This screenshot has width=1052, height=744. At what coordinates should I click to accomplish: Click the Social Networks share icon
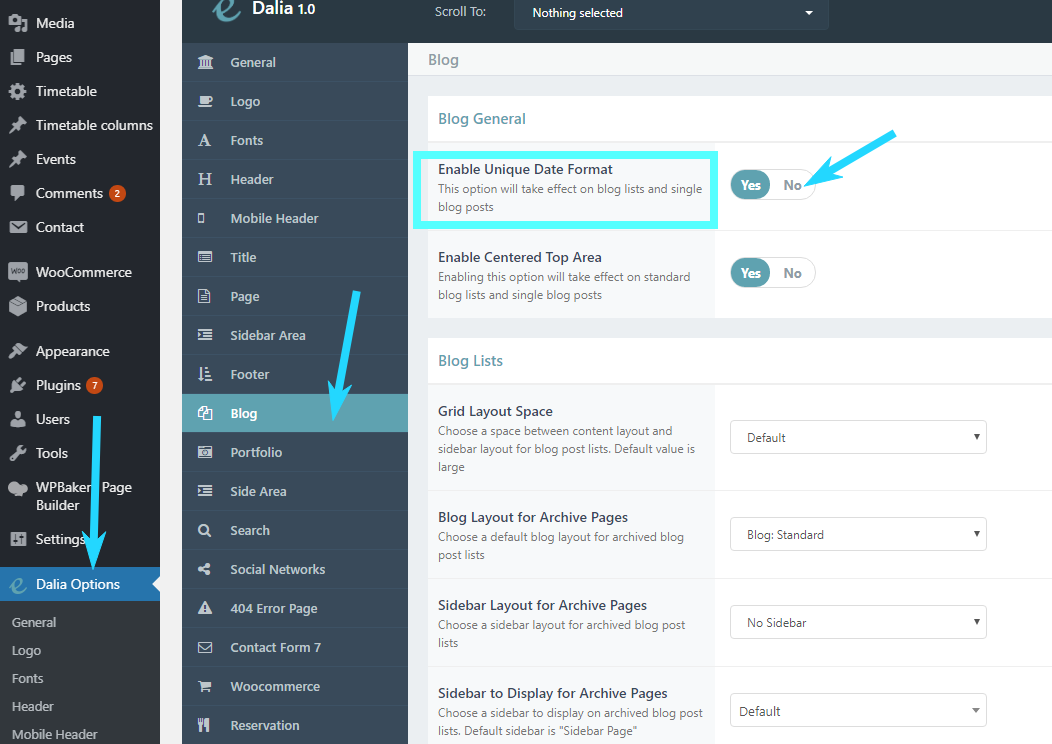tap(205, 570)
